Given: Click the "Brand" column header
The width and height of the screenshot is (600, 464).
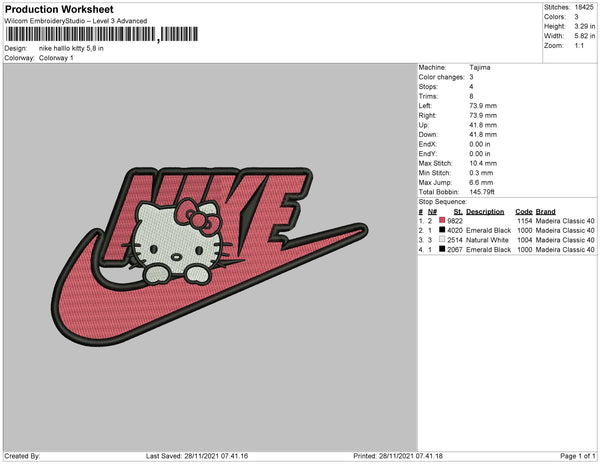Looking at the screenshot, I should pos(545,212).
